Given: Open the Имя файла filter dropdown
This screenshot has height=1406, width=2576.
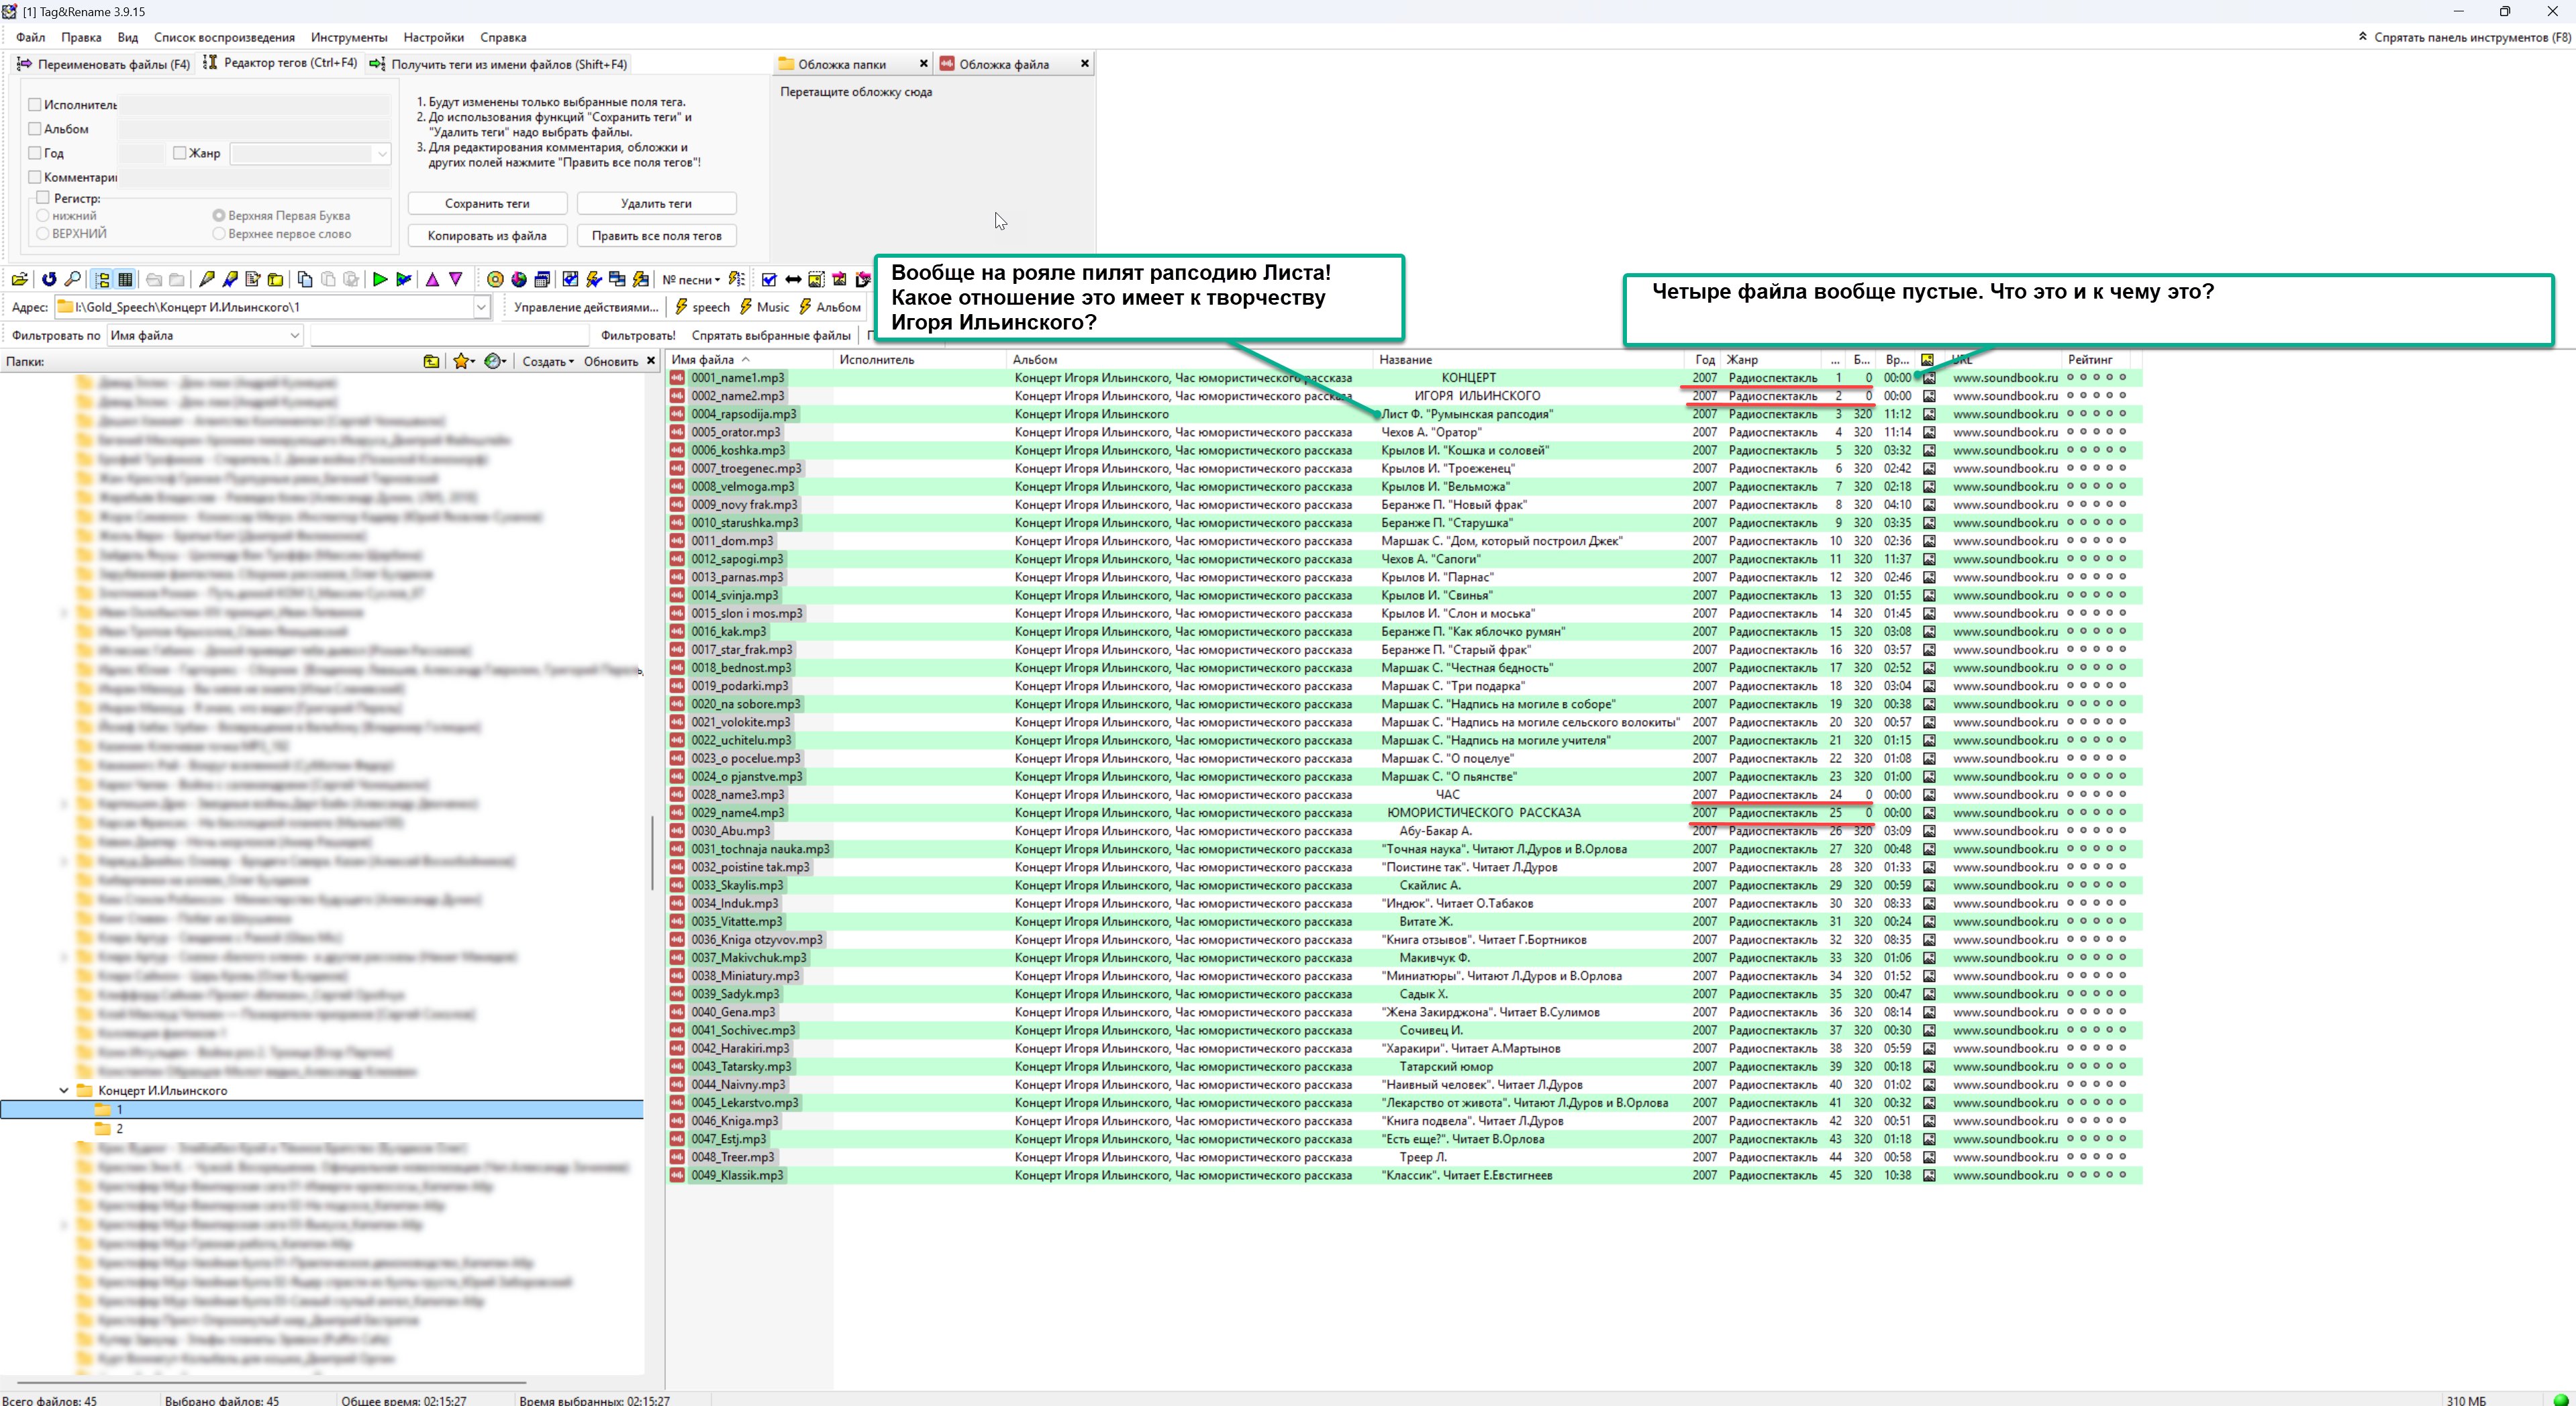Looking at the screenshot, I should 294,335.
